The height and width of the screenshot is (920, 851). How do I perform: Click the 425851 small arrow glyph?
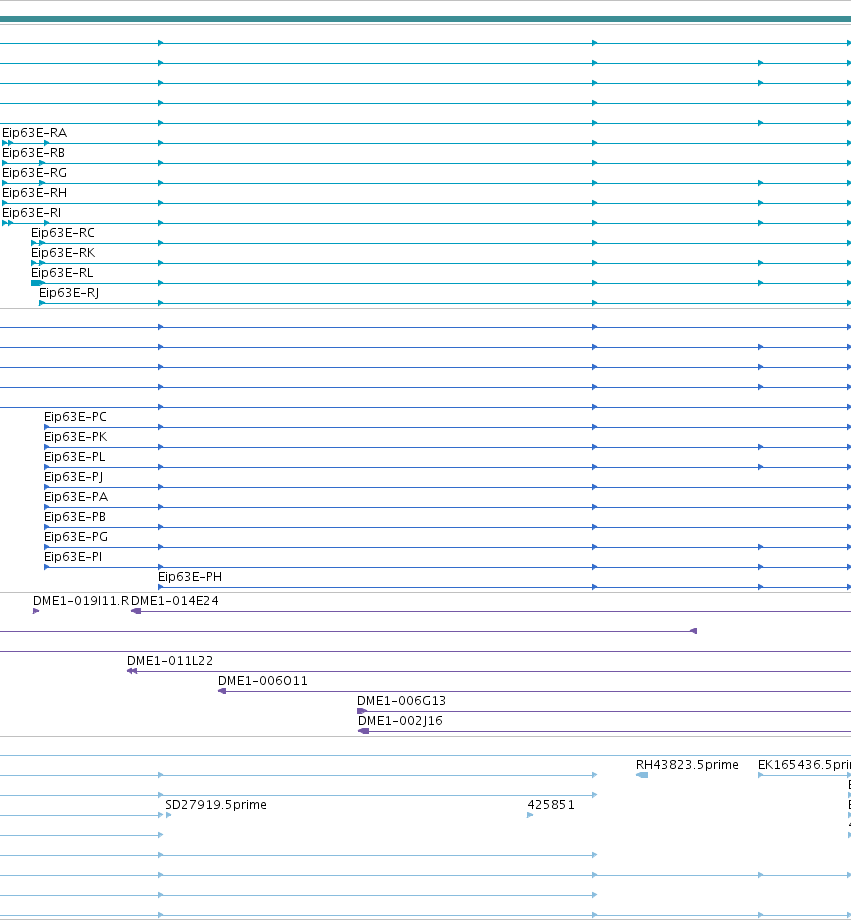click(x=531, y=815)
